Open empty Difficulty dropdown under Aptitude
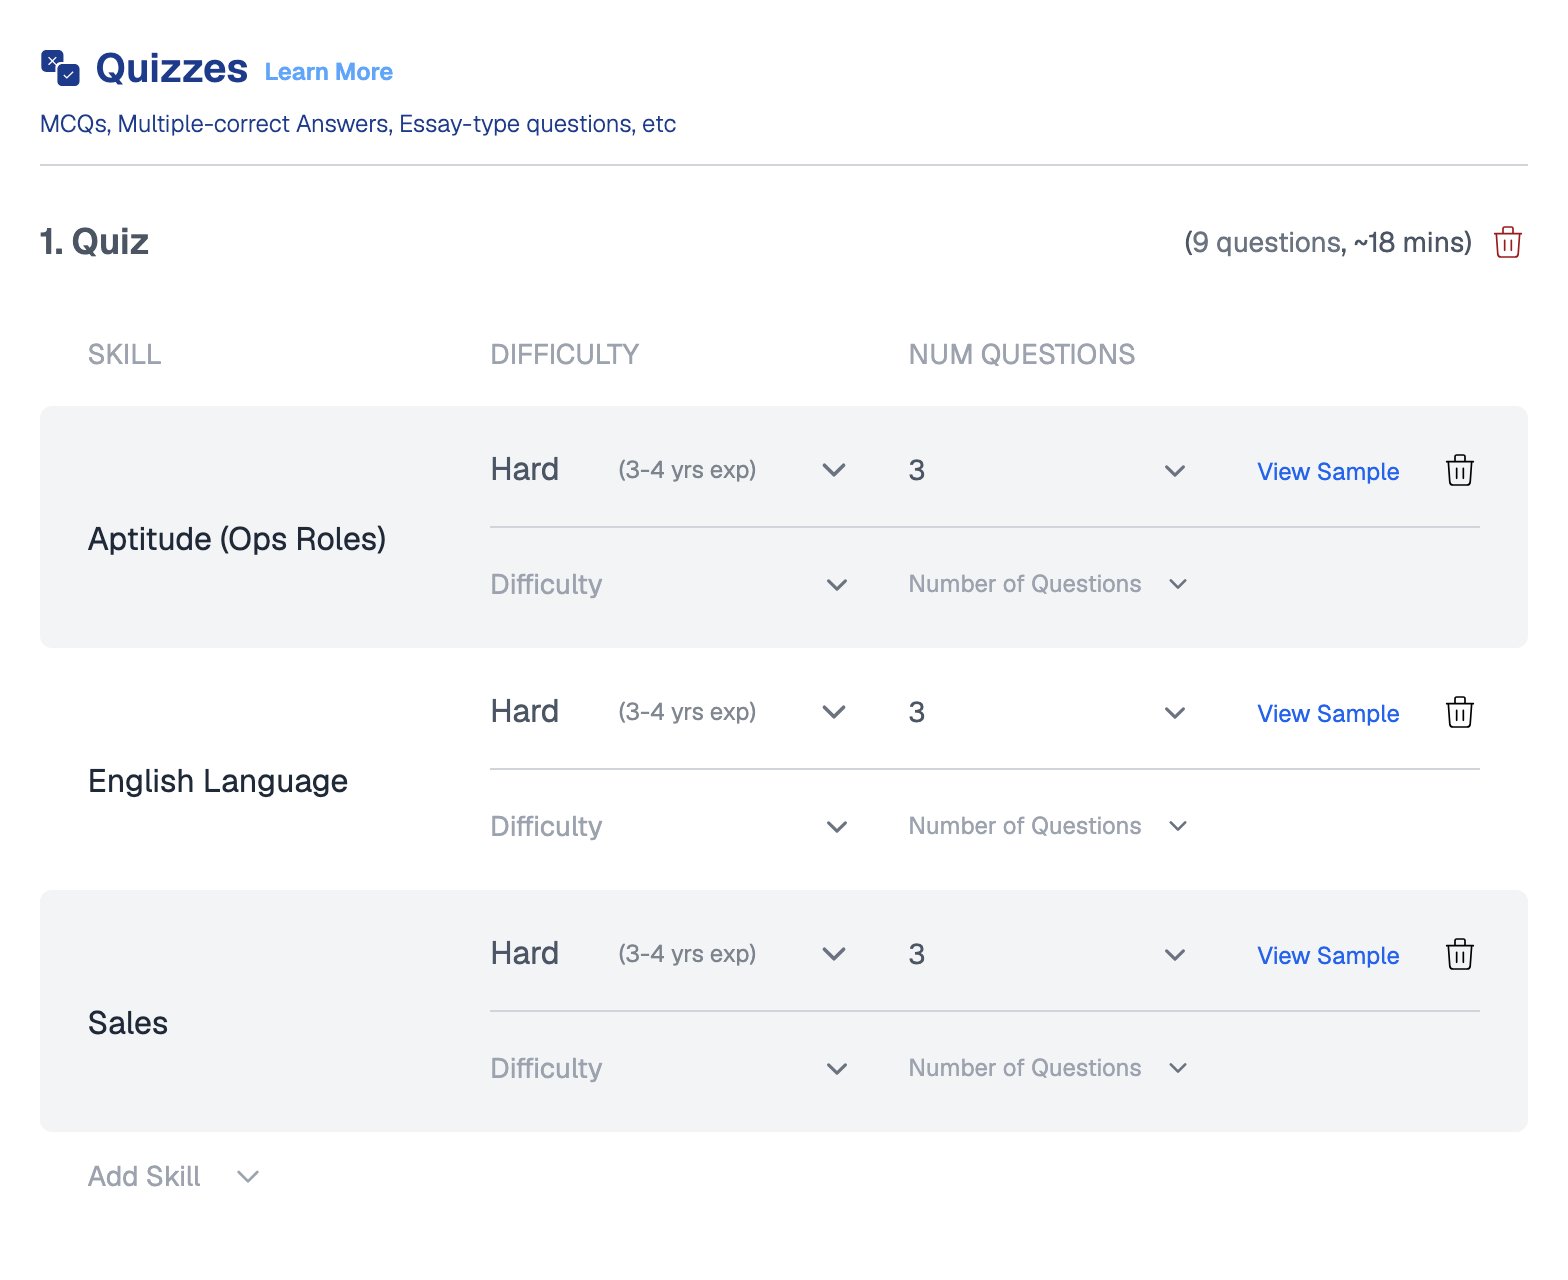This screenshot has width=1568, height=1280. pos(669,584)
